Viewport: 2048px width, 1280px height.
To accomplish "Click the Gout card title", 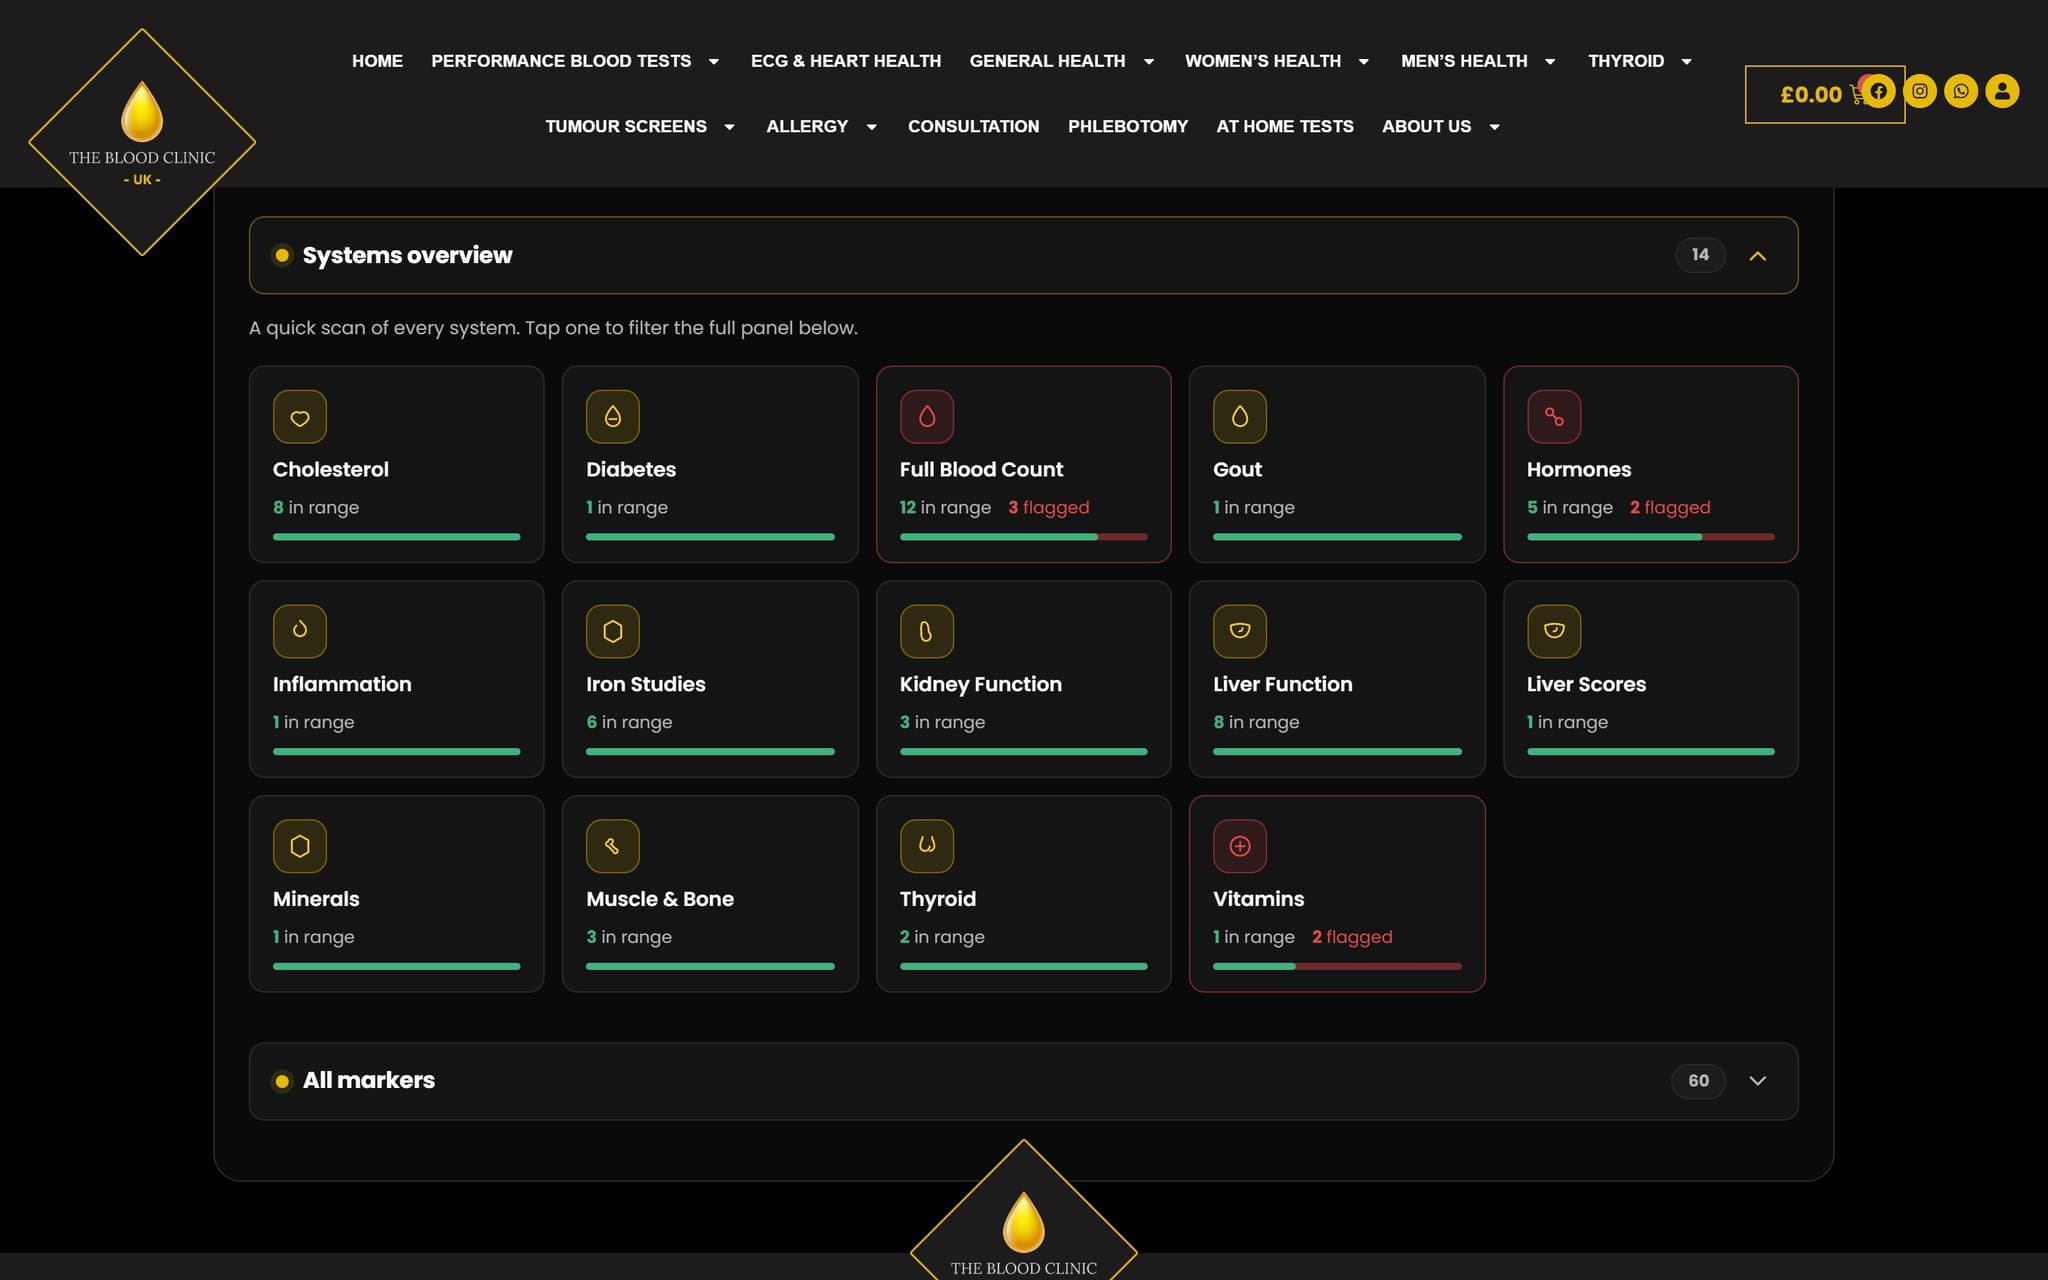I will click(x=1237, y=469).
